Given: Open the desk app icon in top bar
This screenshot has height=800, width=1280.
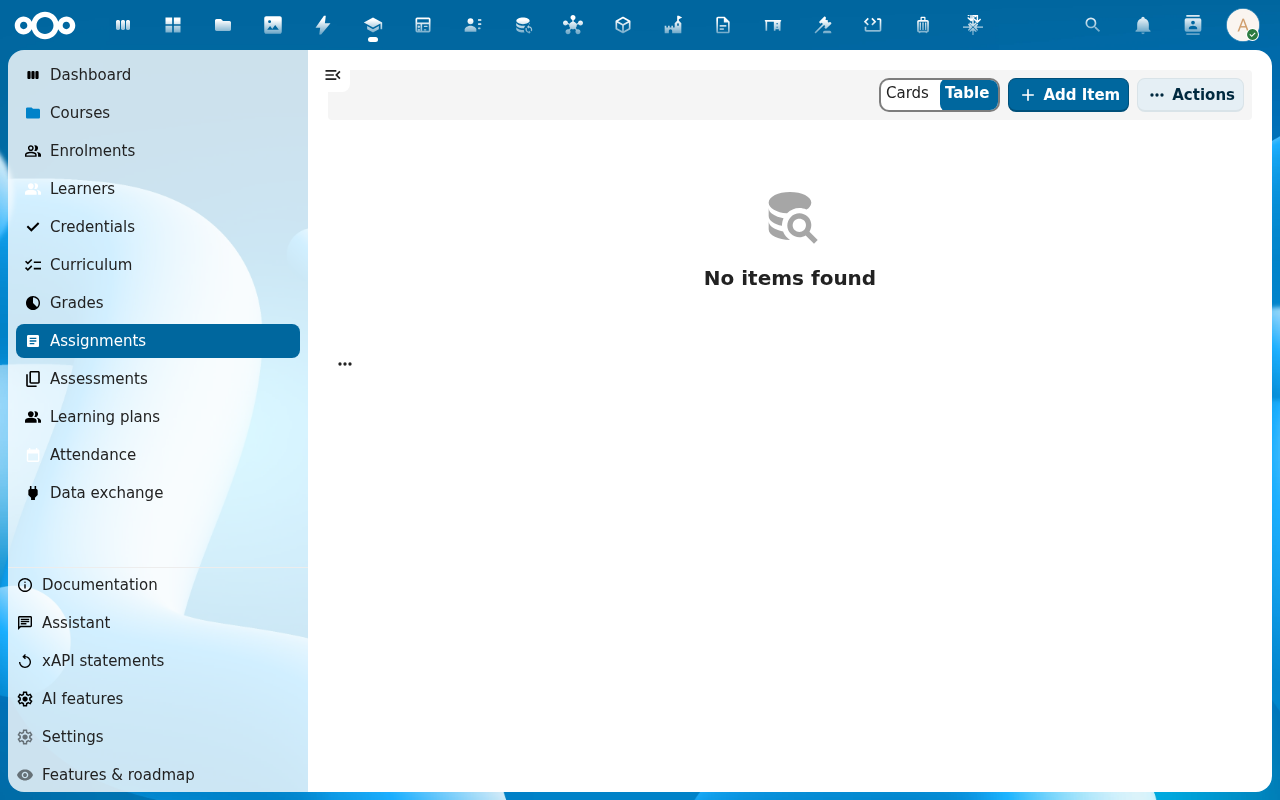Looking at the screenshot, I should [773, 25].
